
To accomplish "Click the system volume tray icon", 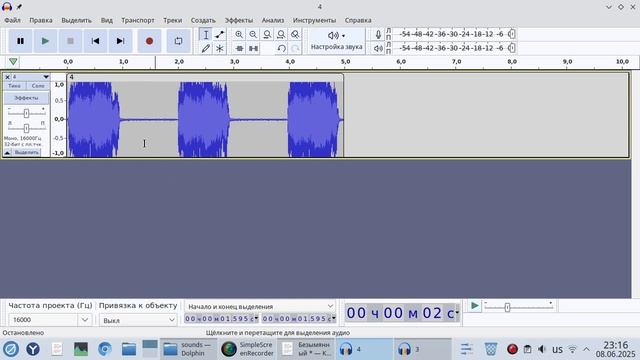I will (x=542, y=349).
